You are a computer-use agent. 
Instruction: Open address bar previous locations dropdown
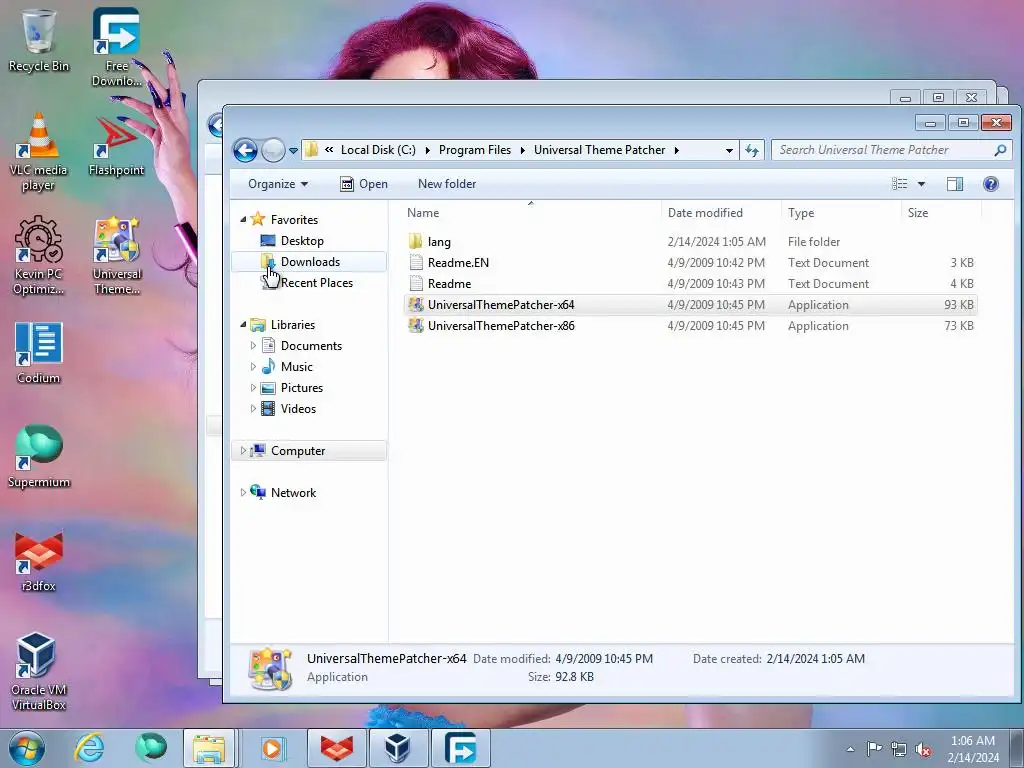pyautogui.click(x=729, y=150)
